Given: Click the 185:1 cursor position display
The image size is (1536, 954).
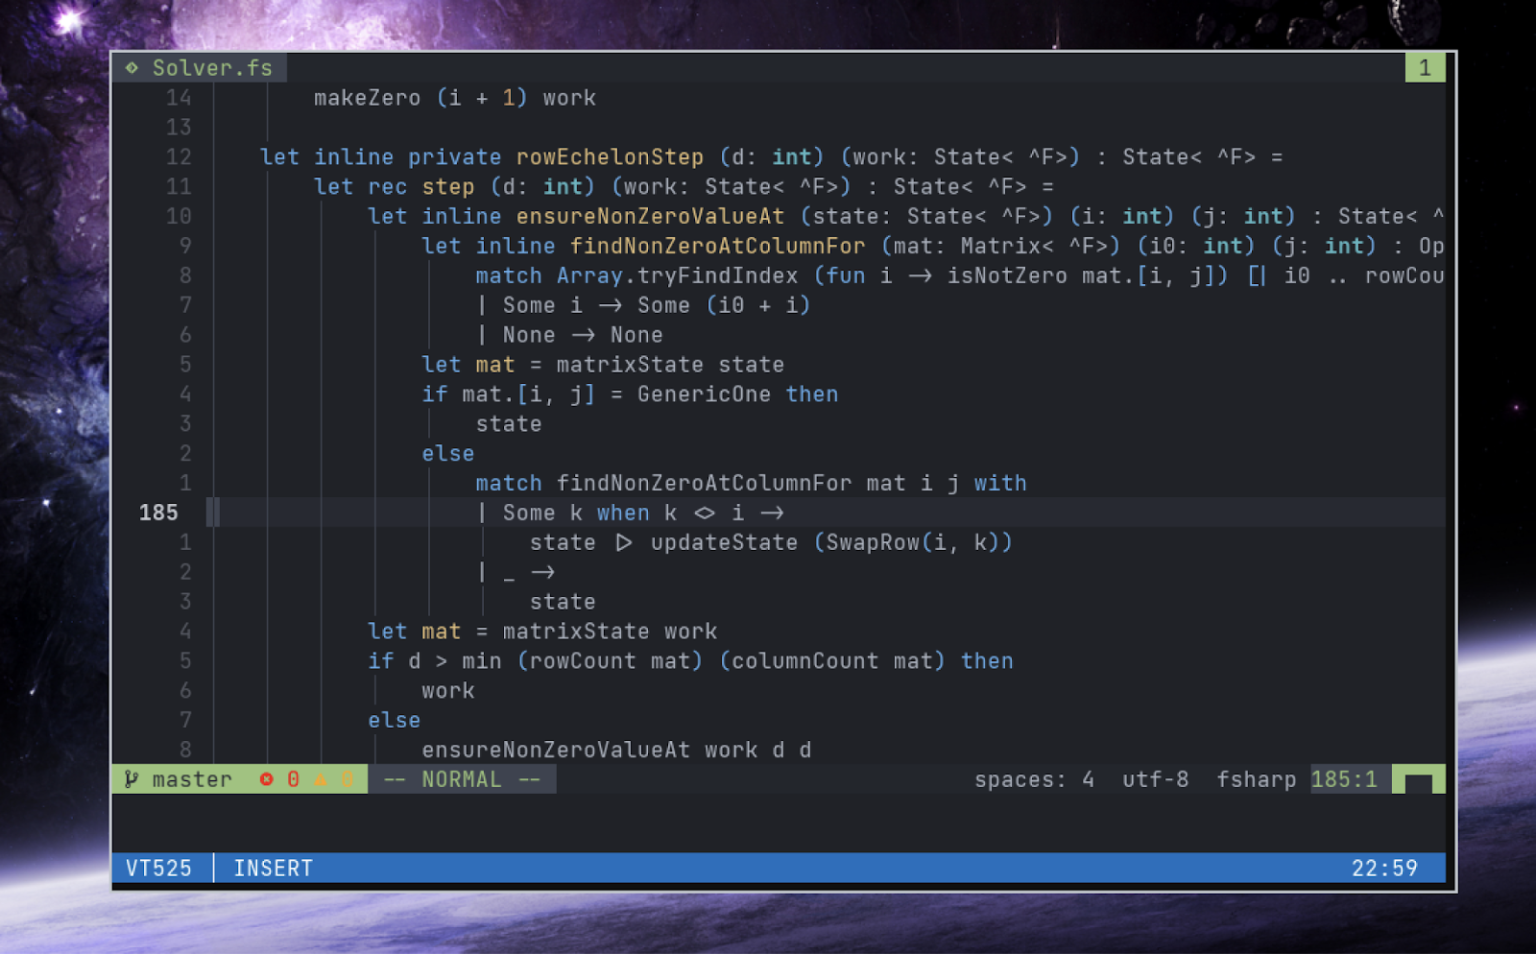Looking at the screenshot, I should [x=1346, y=779].
